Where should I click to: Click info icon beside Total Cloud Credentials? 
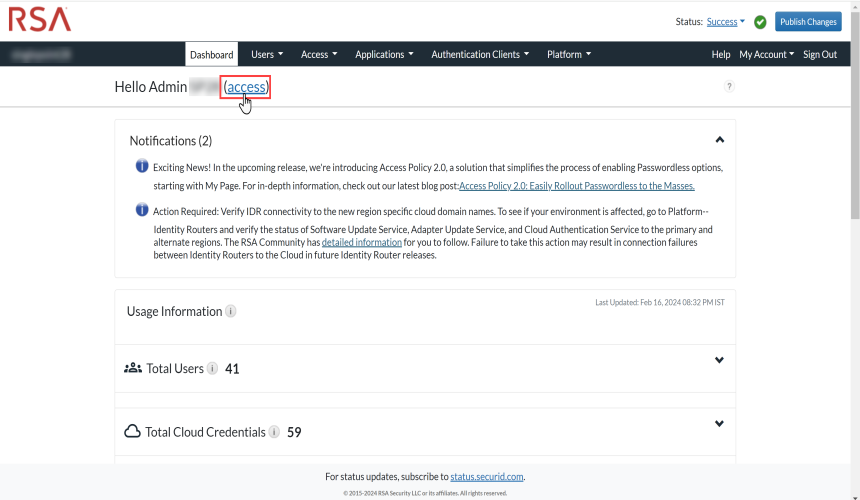click(x=274, y=432)
